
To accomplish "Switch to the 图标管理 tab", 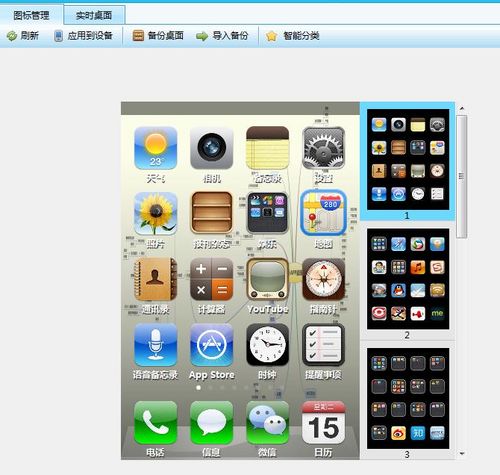I will pos(31,15).
